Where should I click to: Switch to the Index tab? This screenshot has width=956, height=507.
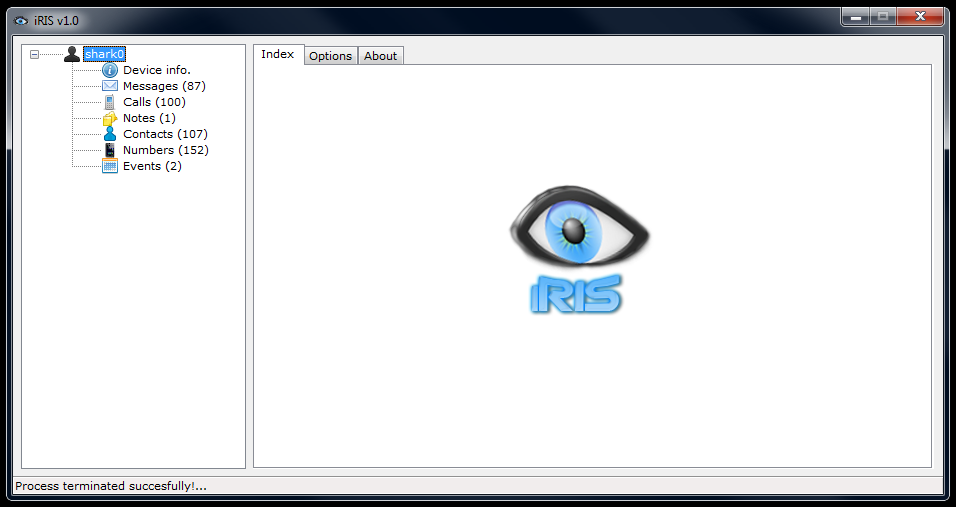279,54
